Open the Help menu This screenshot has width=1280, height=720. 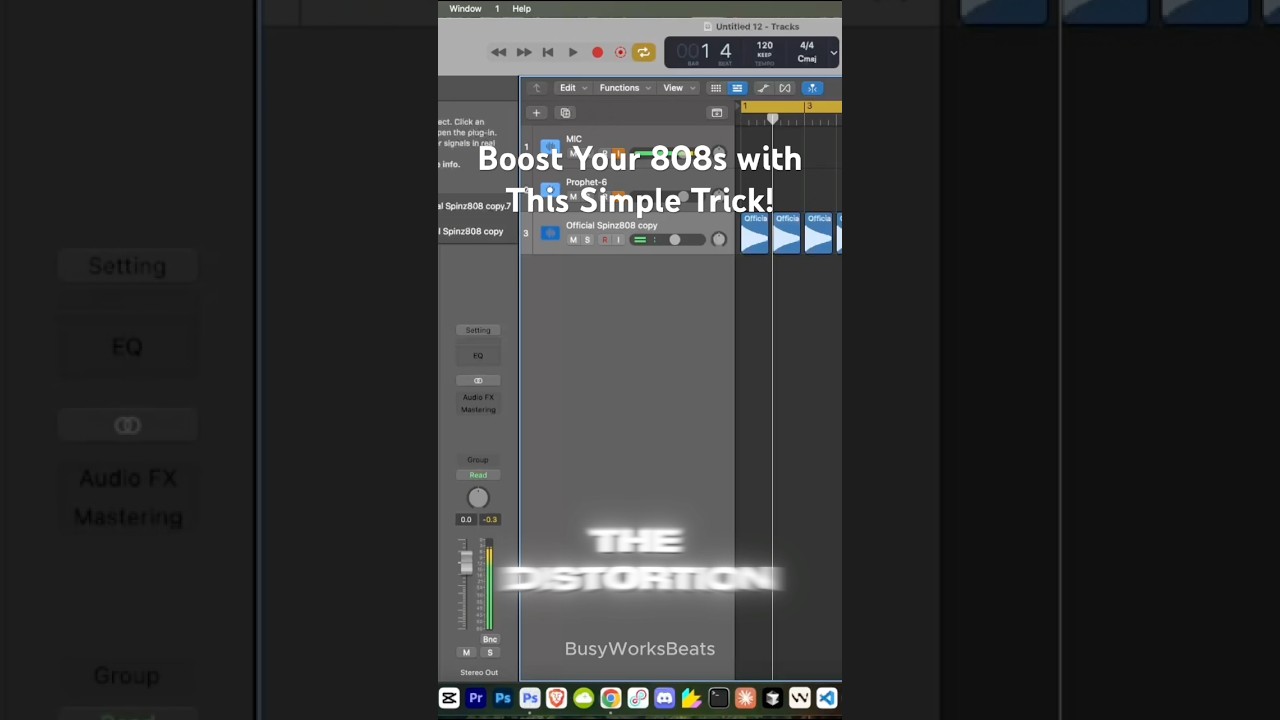coord(521,9)
